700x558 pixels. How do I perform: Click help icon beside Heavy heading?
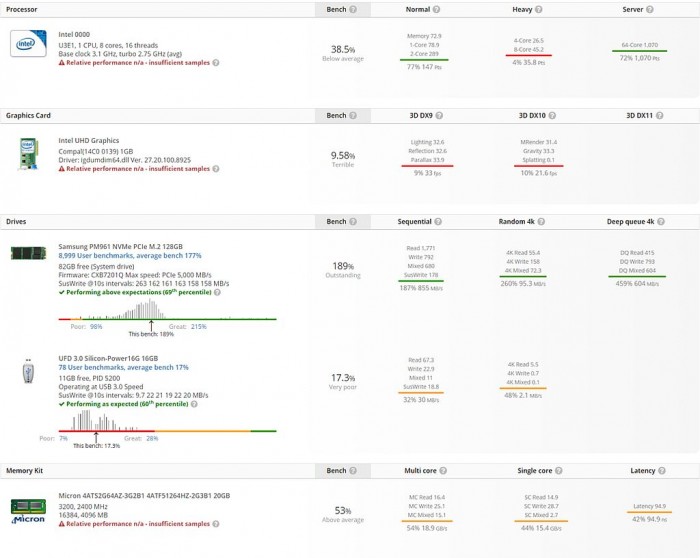coord(539,9)
